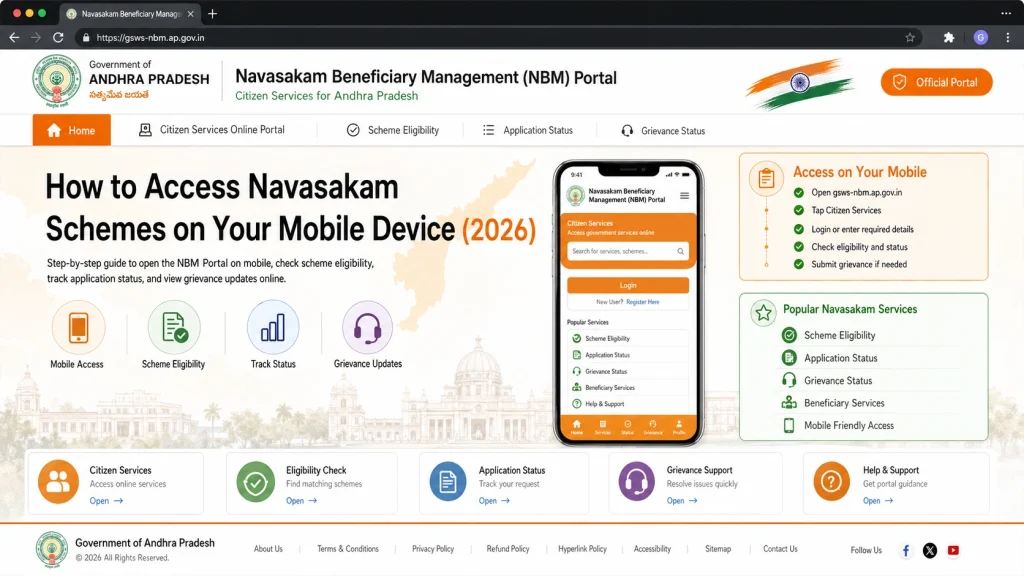Open link under Eligibility Check card
The width and height of the screenshot is (1024, 576).
[x=301, y=501]
